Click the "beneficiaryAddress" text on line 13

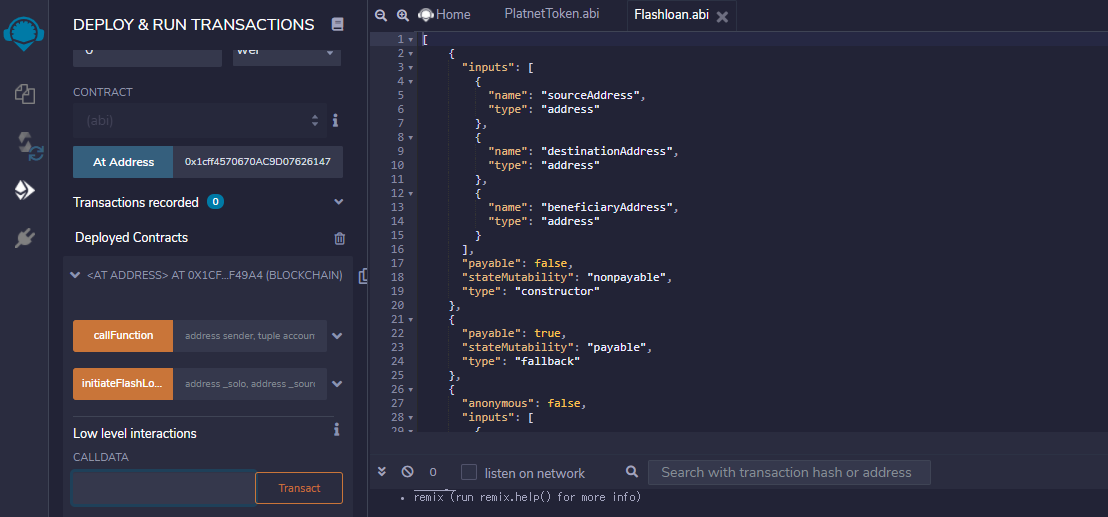[606, 208]
